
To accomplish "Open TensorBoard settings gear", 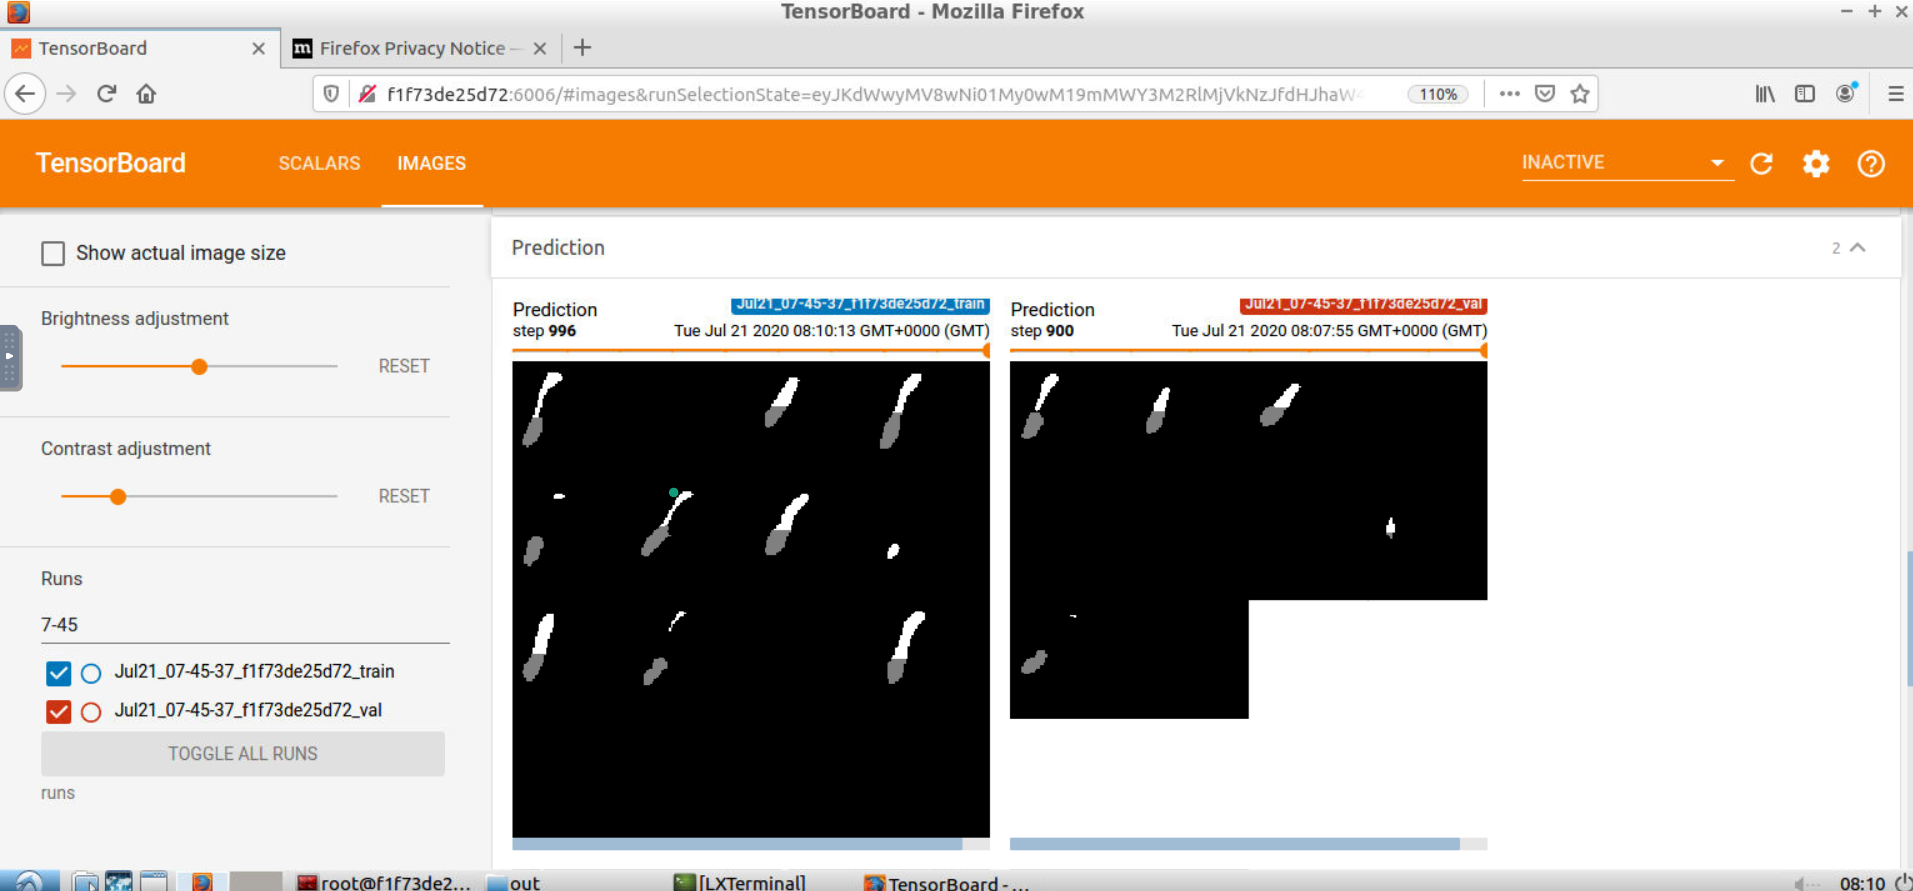I will tap(1816, 164).
